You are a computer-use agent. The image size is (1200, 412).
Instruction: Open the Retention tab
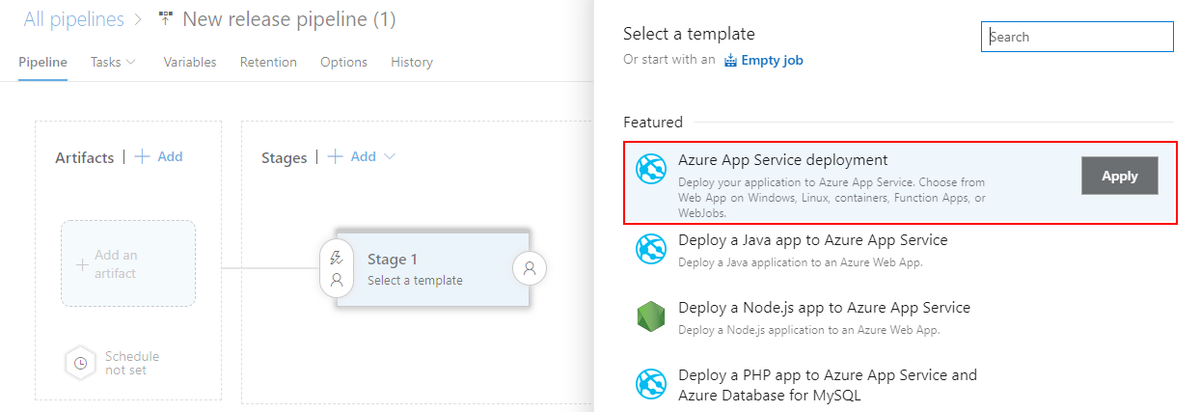click(268, 62)
